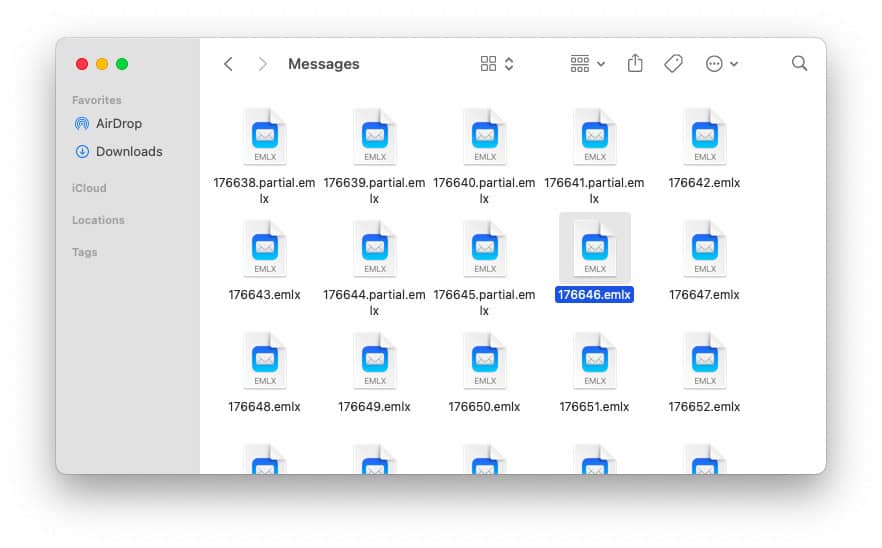Click the 176638.partial.emlx filename label
Image resolution: width=882 pixels, height=548 pixels.
click(264, 191)
